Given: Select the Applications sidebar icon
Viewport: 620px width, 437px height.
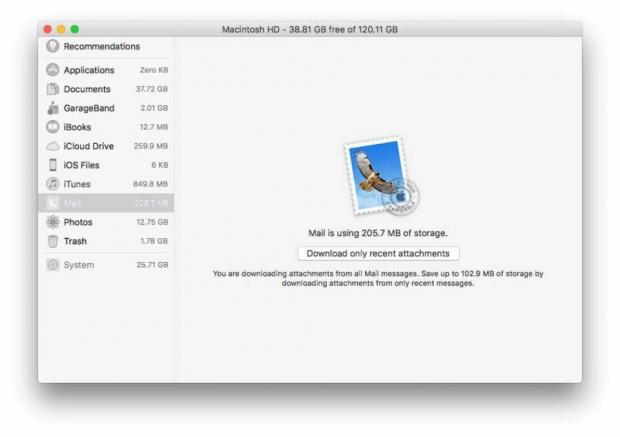Looking at the screenshot, I should click(x=53, y=70).
